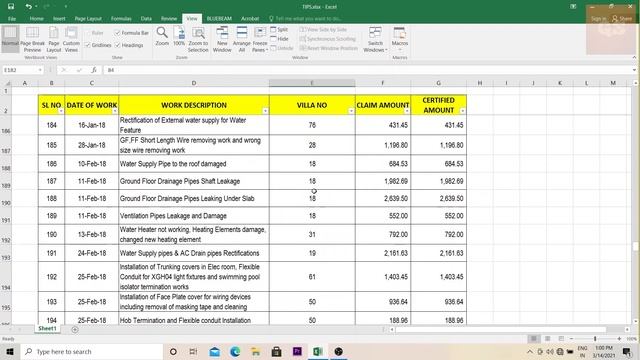Switch to Normal workbook view
The image size is (640, 360).
coord(10,39)
